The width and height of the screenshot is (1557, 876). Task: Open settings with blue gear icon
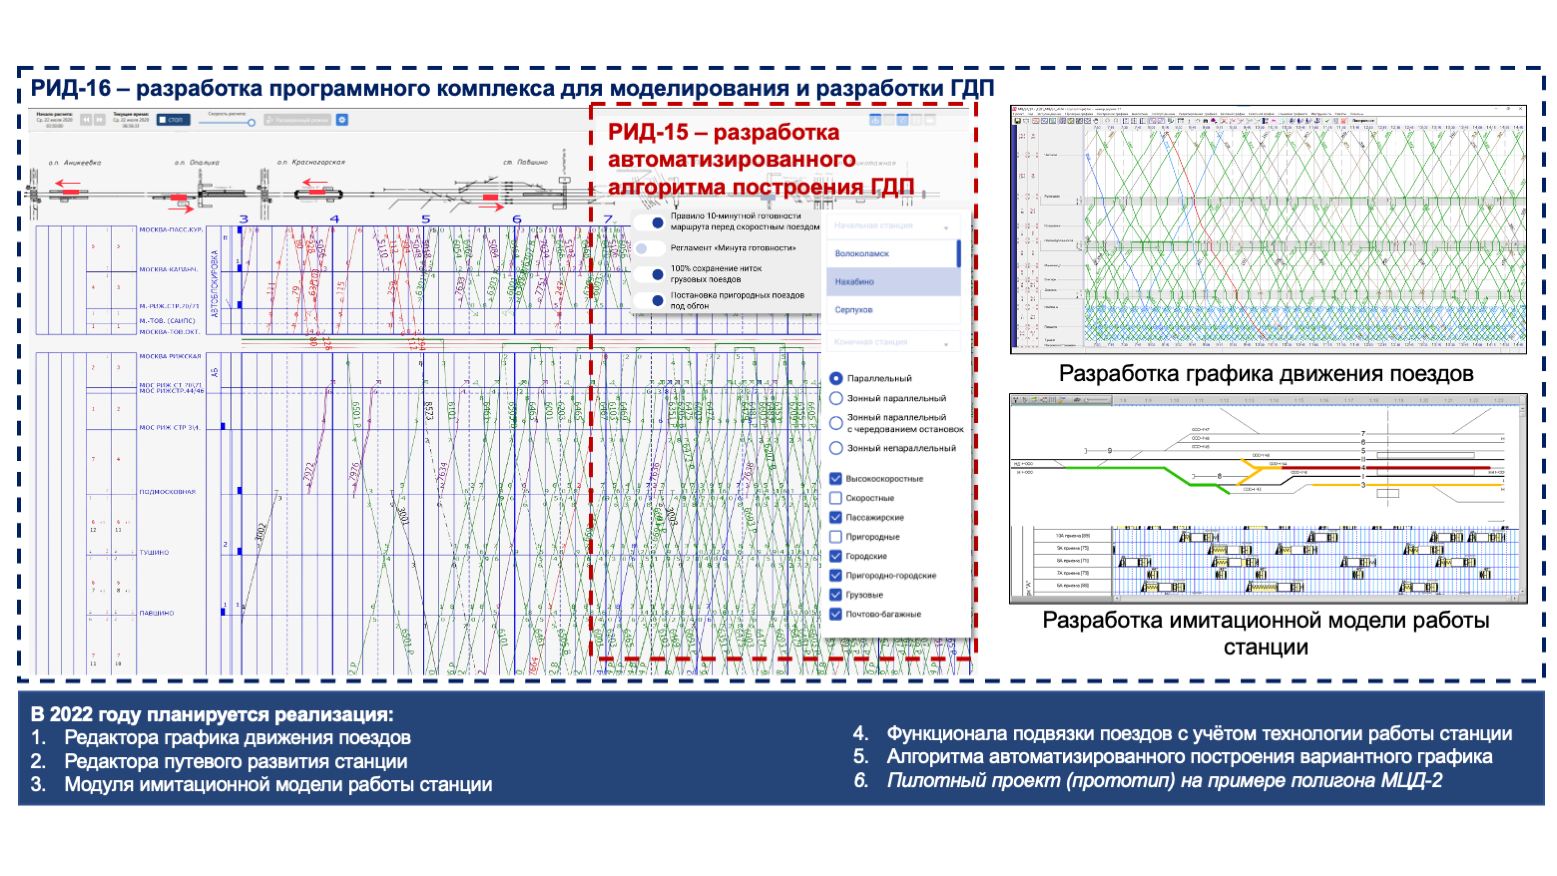tap(342, 120)
